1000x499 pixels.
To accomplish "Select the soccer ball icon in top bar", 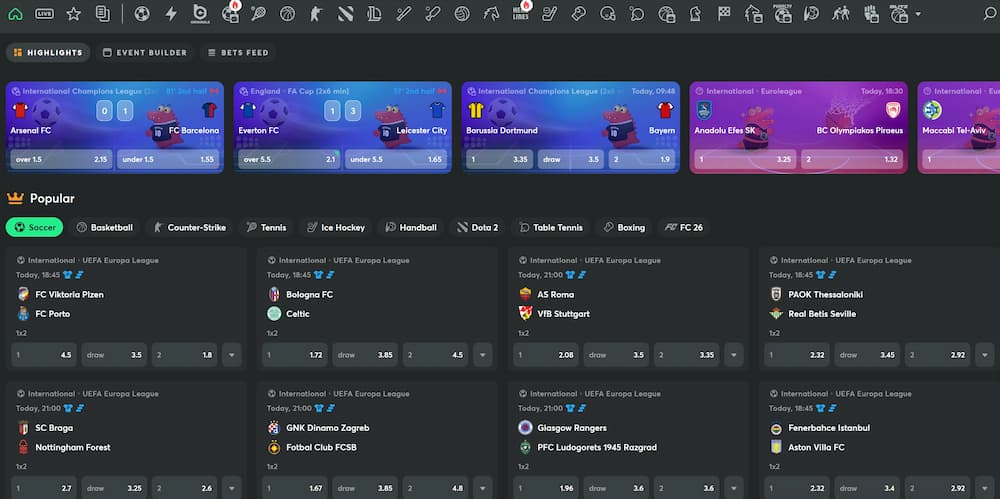I will click(142, 14).
